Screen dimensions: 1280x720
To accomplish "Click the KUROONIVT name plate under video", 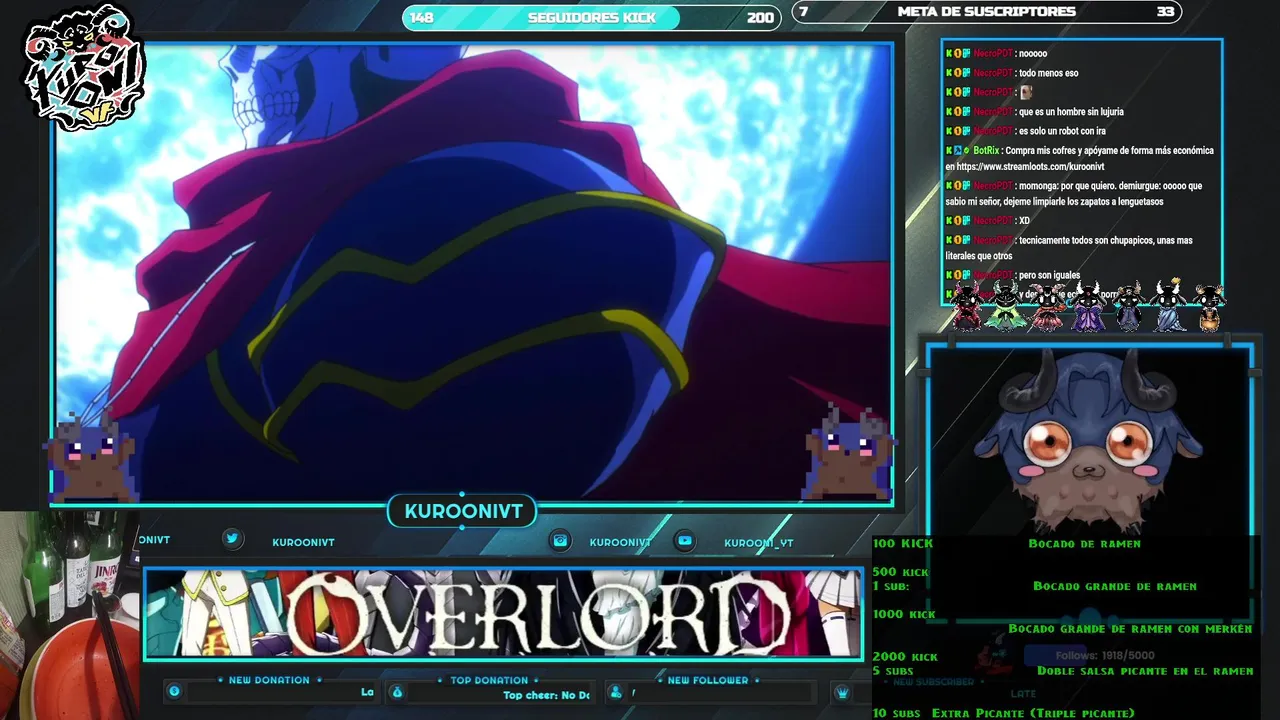I will (x=463, y=511).
